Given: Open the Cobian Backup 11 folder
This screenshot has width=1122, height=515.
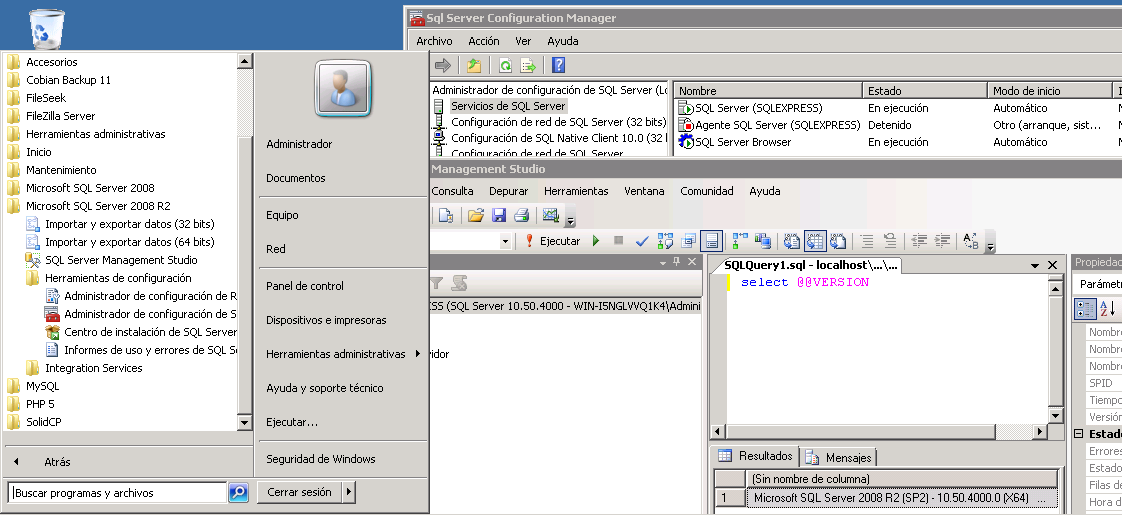Looking at the screenshot, I should pos(68,80).
